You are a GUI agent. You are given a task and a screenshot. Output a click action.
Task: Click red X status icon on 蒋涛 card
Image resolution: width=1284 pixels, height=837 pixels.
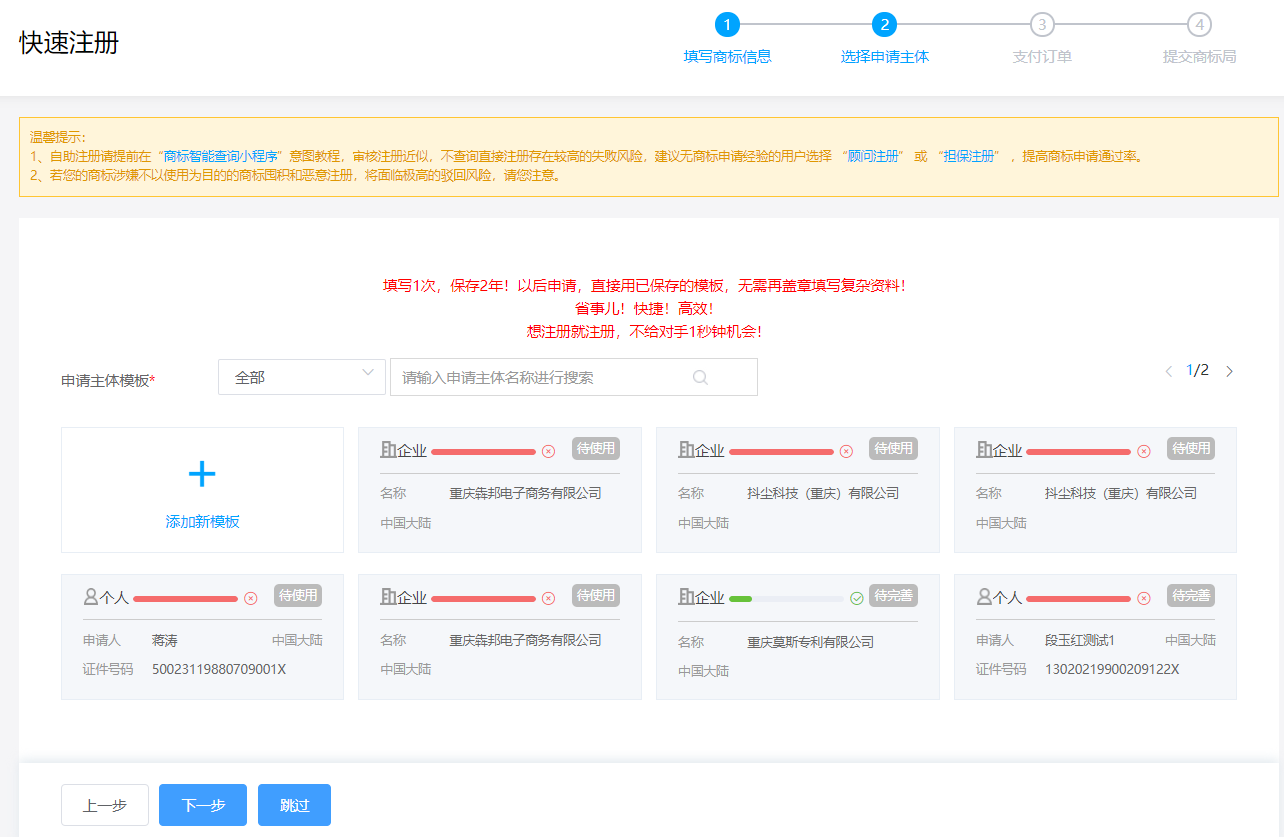[x=251, y=598]
